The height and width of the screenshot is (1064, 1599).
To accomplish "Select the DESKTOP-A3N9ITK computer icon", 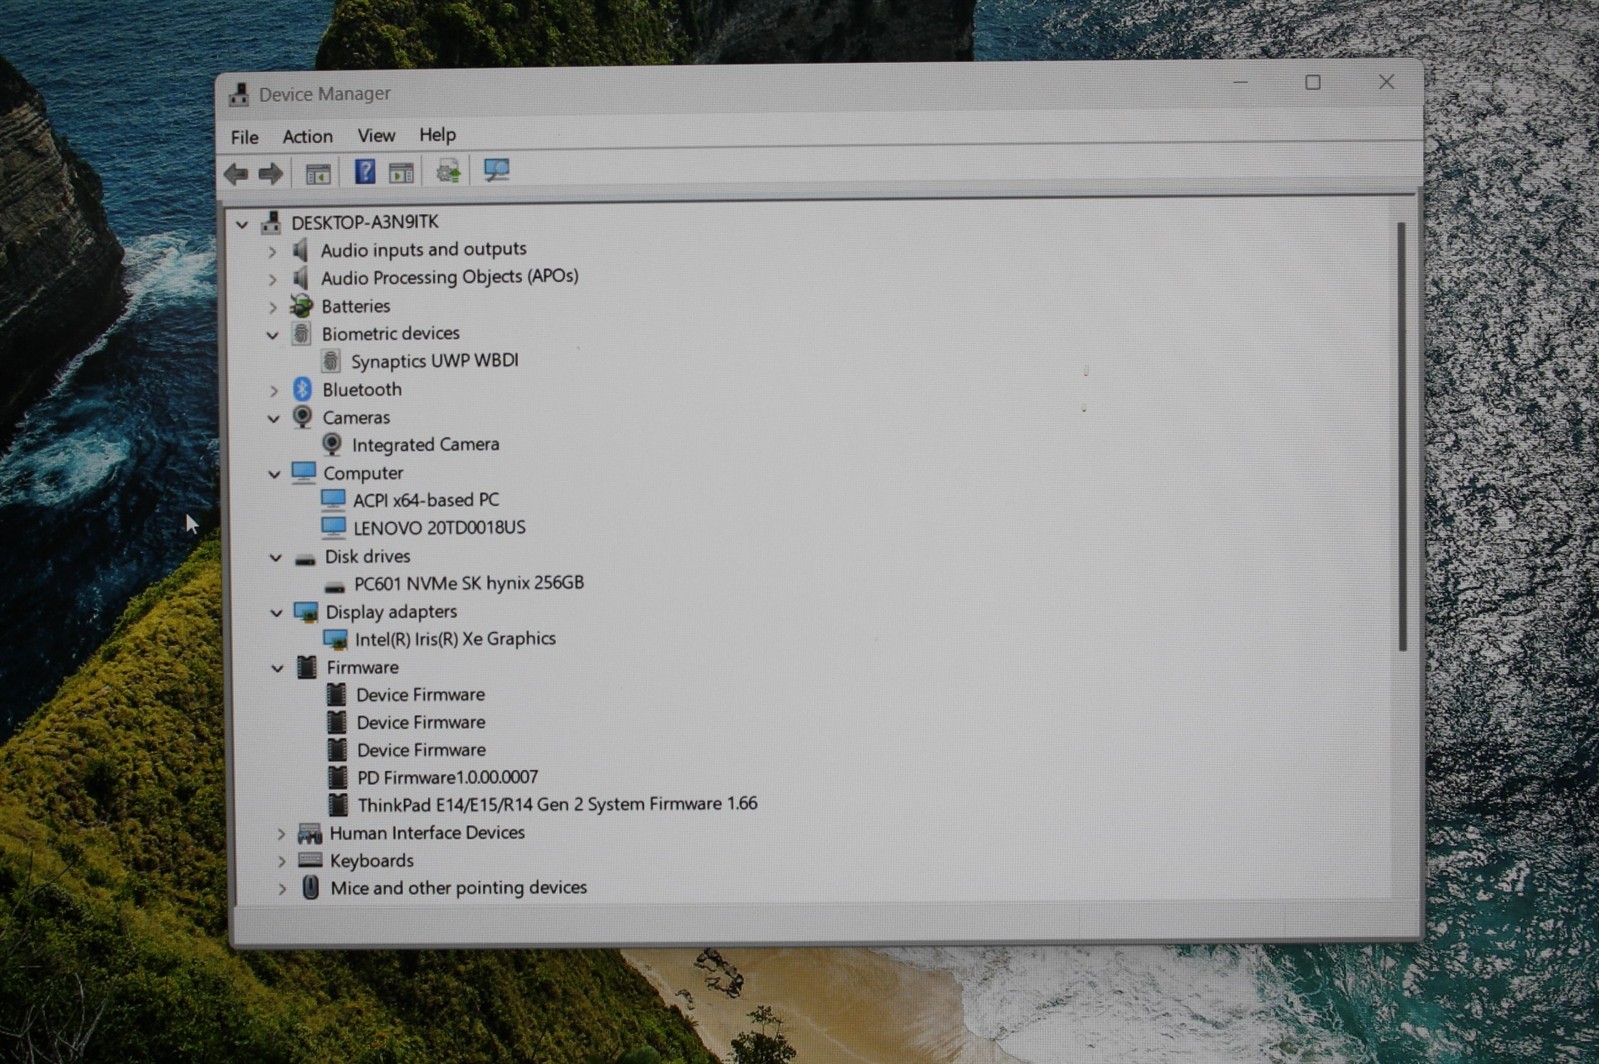I will coord(271,223).
